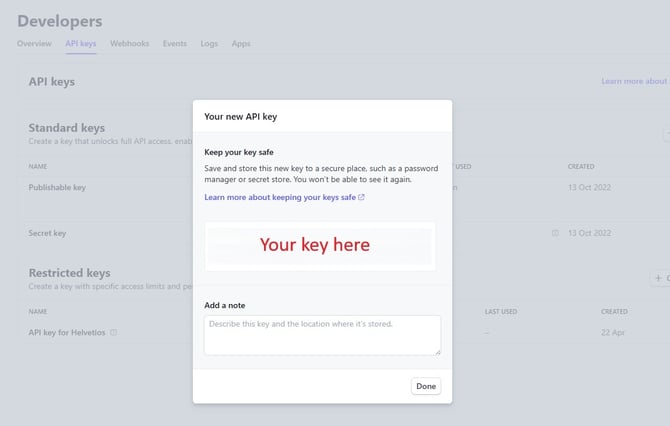Click the external link icon after 'keys safe'
The width and height of the screenshot is (670, 426).
click(x=361, y=197)
